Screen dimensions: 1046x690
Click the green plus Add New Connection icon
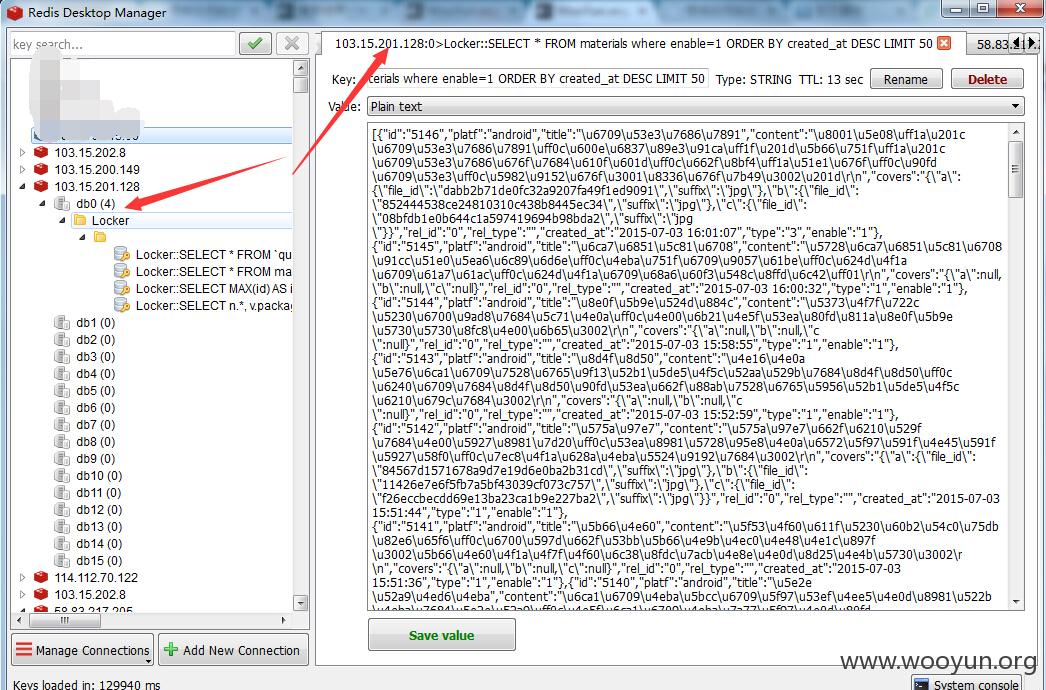click(171, 649)
